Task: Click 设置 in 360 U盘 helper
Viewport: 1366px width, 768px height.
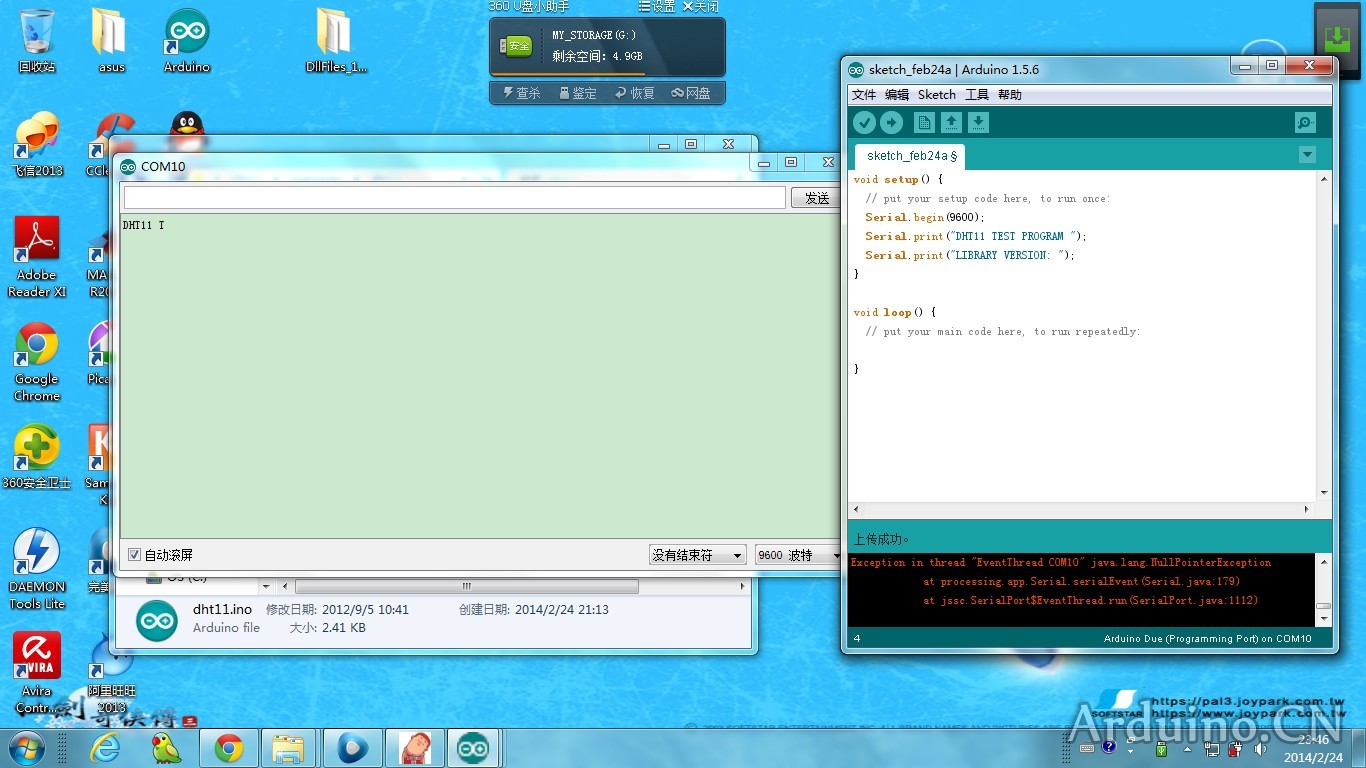Action: click(656, 6)
